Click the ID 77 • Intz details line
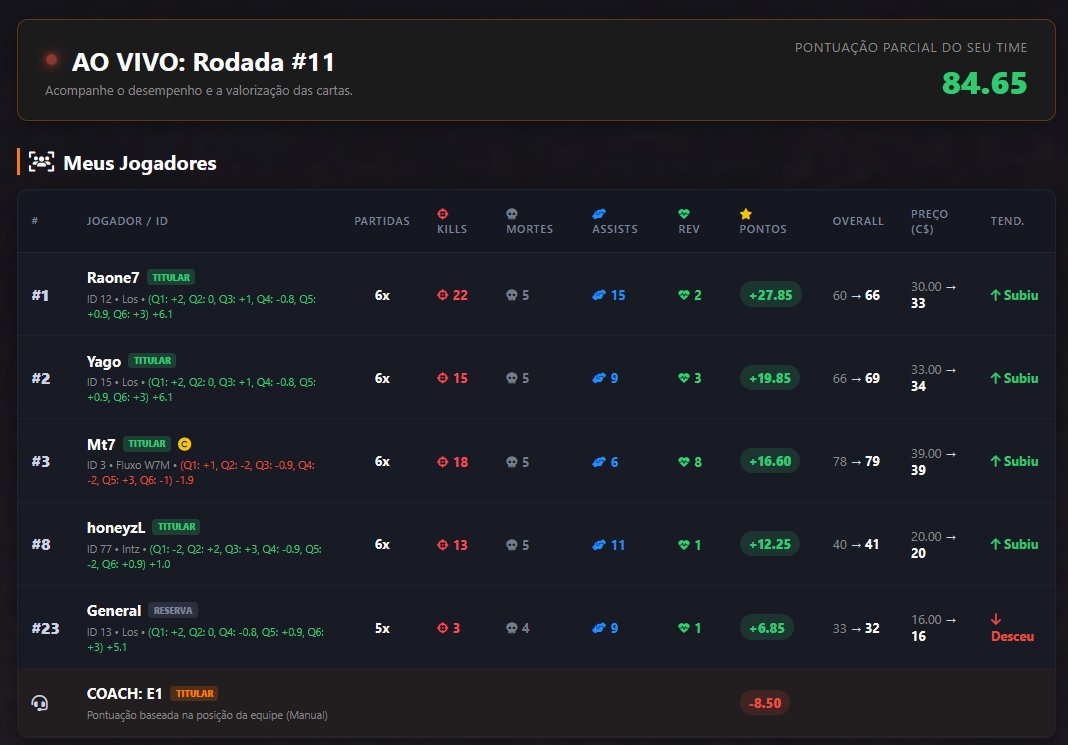The height and width of the screenshot is (745, 1068). click(204, 556)
